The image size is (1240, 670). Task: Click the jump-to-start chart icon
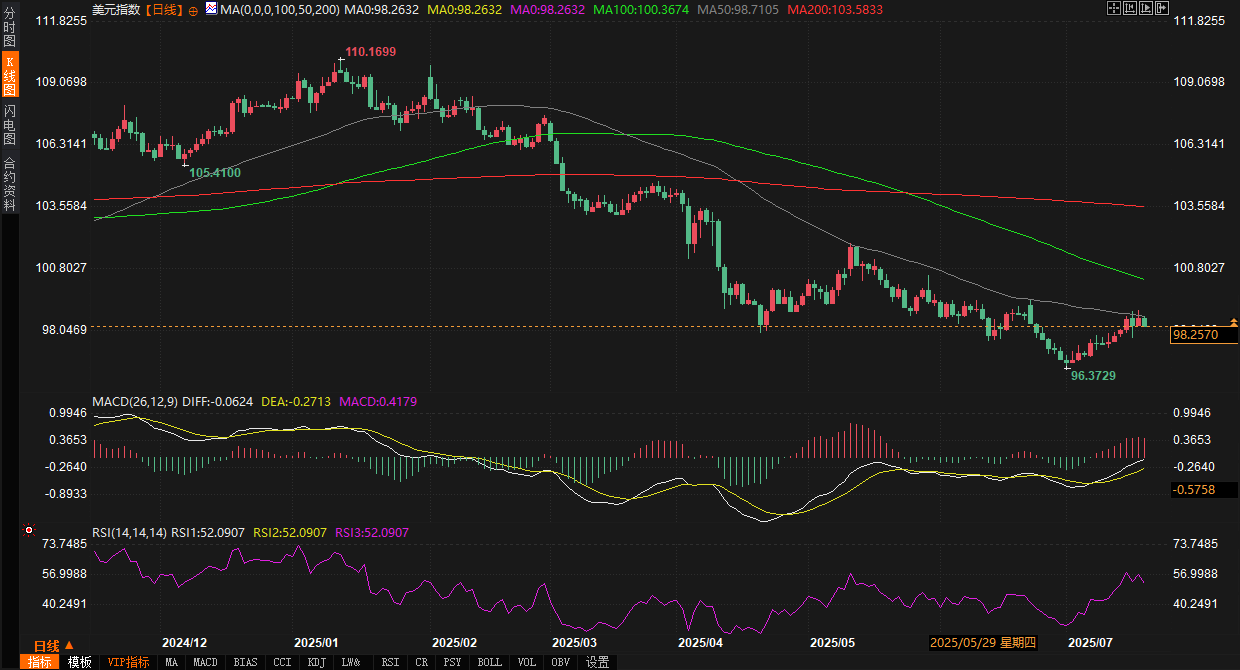(x=1130, y=8)
